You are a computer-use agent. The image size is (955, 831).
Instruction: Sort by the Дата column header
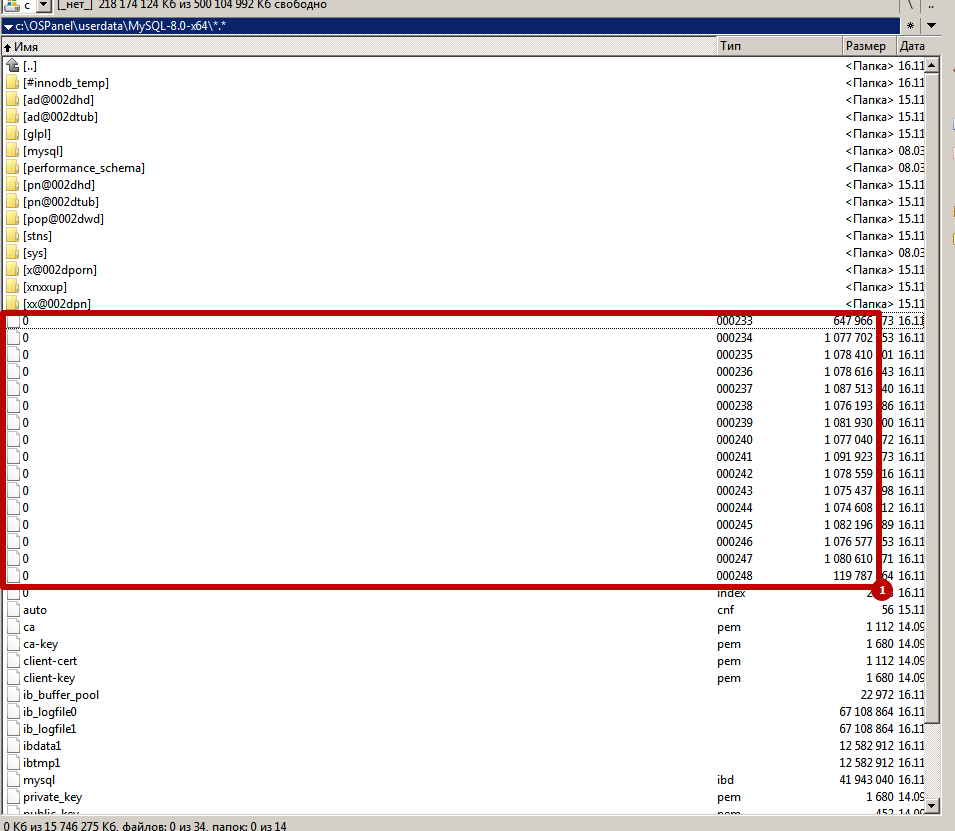click(912, 46)
